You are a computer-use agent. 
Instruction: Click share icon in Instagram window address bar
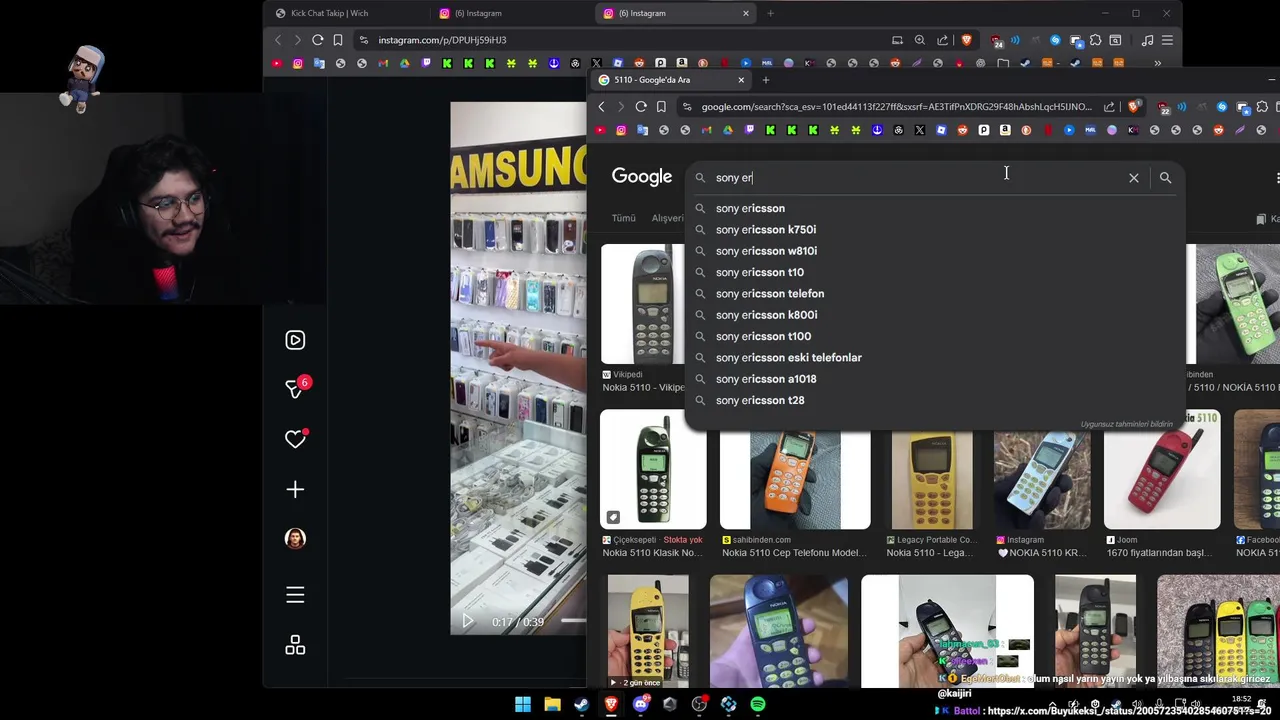(x=943, y=40)
